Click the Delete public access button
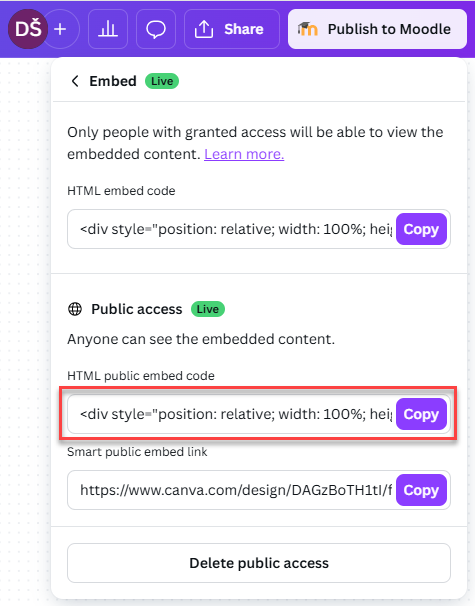The height and width of the screenshot is (606, 475). 259,563
